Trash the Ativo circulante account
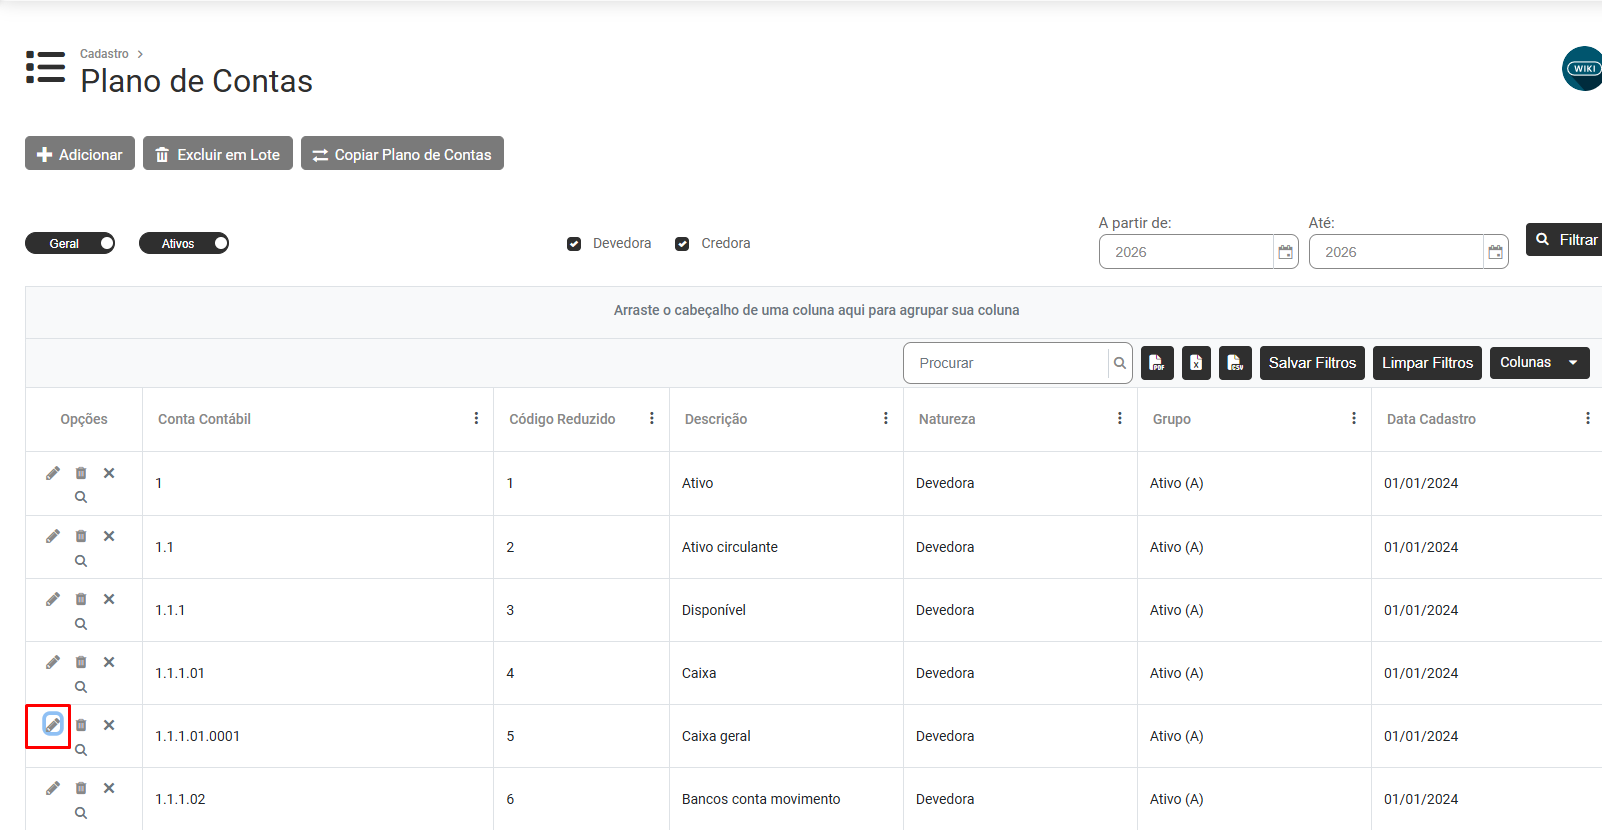 coord(81,536)
